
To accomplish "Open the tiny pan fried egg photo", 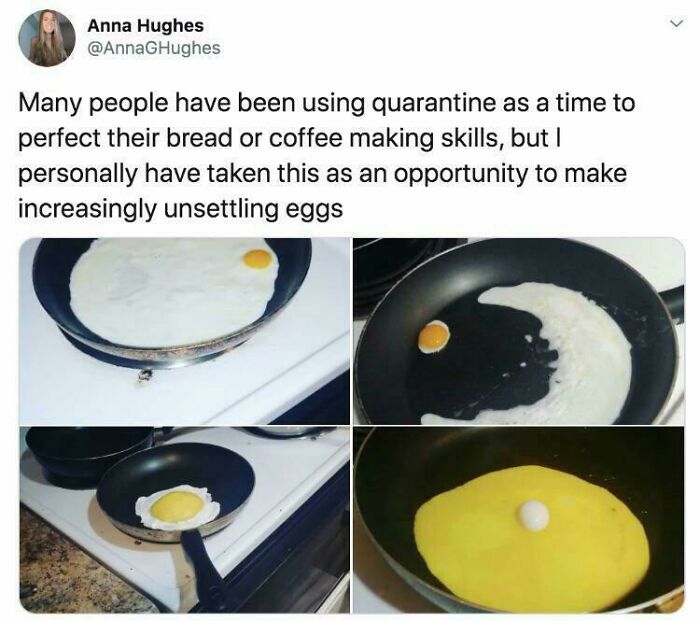I will pos(184,520).
